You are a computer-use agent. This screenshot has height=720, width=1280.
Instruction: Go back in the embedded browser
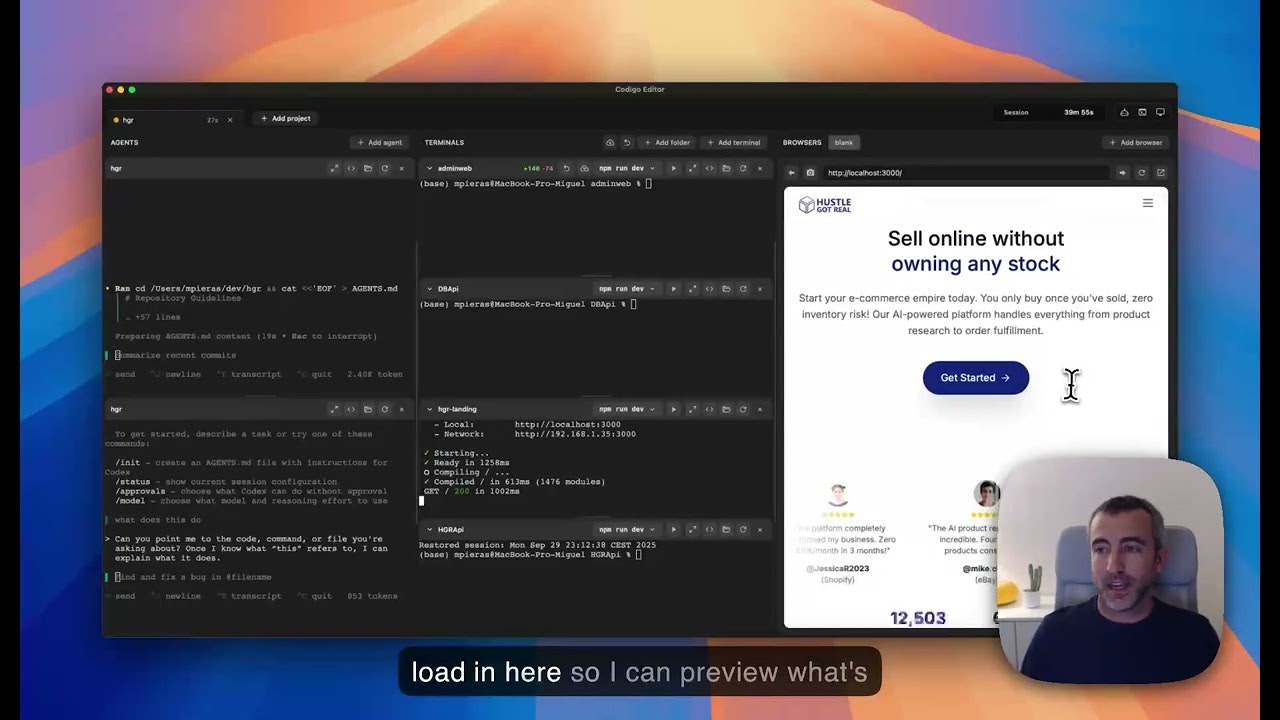click(791, 173)
